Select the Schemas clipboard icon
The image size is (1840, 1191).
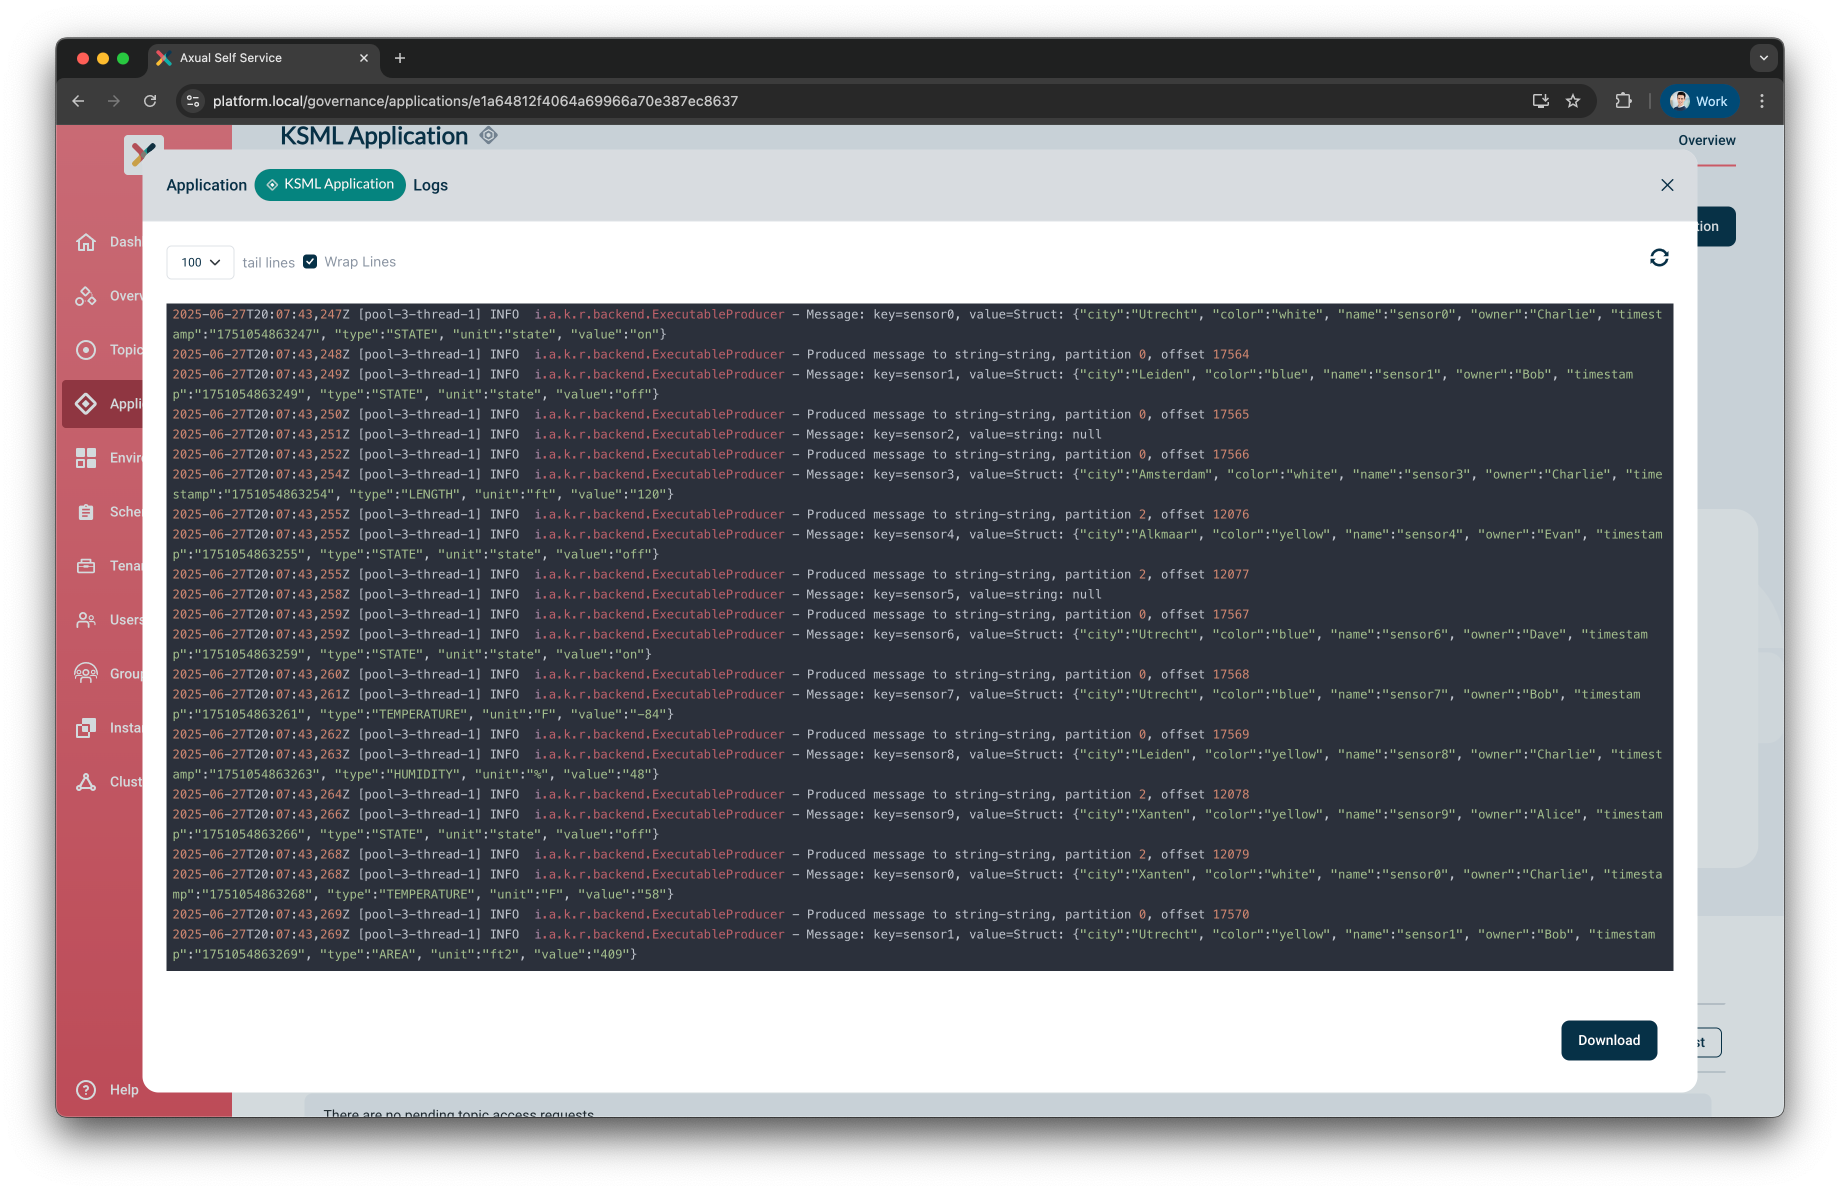point(87,511)
